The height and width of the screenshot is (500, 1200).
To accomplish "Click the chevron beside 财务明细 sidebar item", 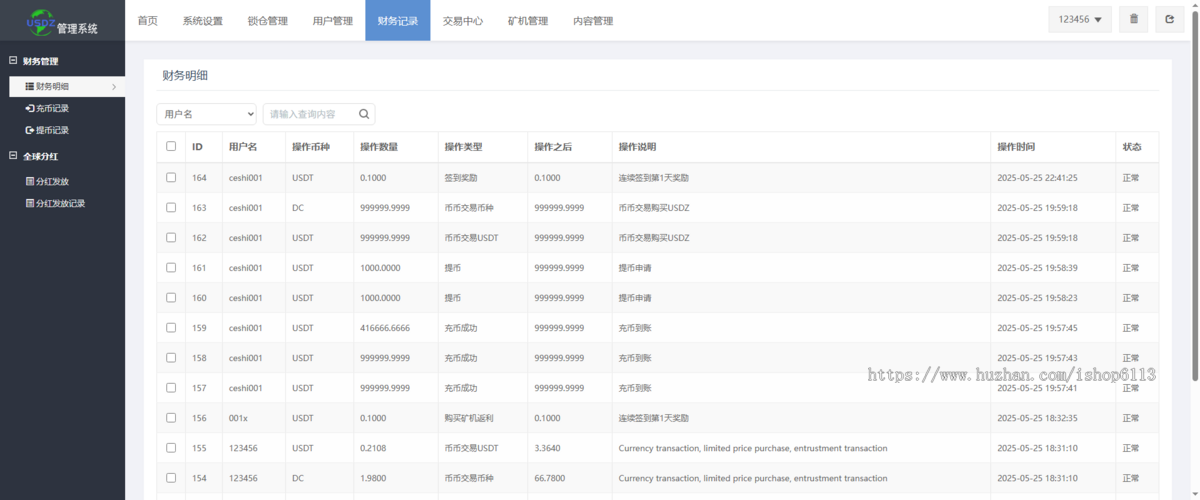I will [114, 87].
